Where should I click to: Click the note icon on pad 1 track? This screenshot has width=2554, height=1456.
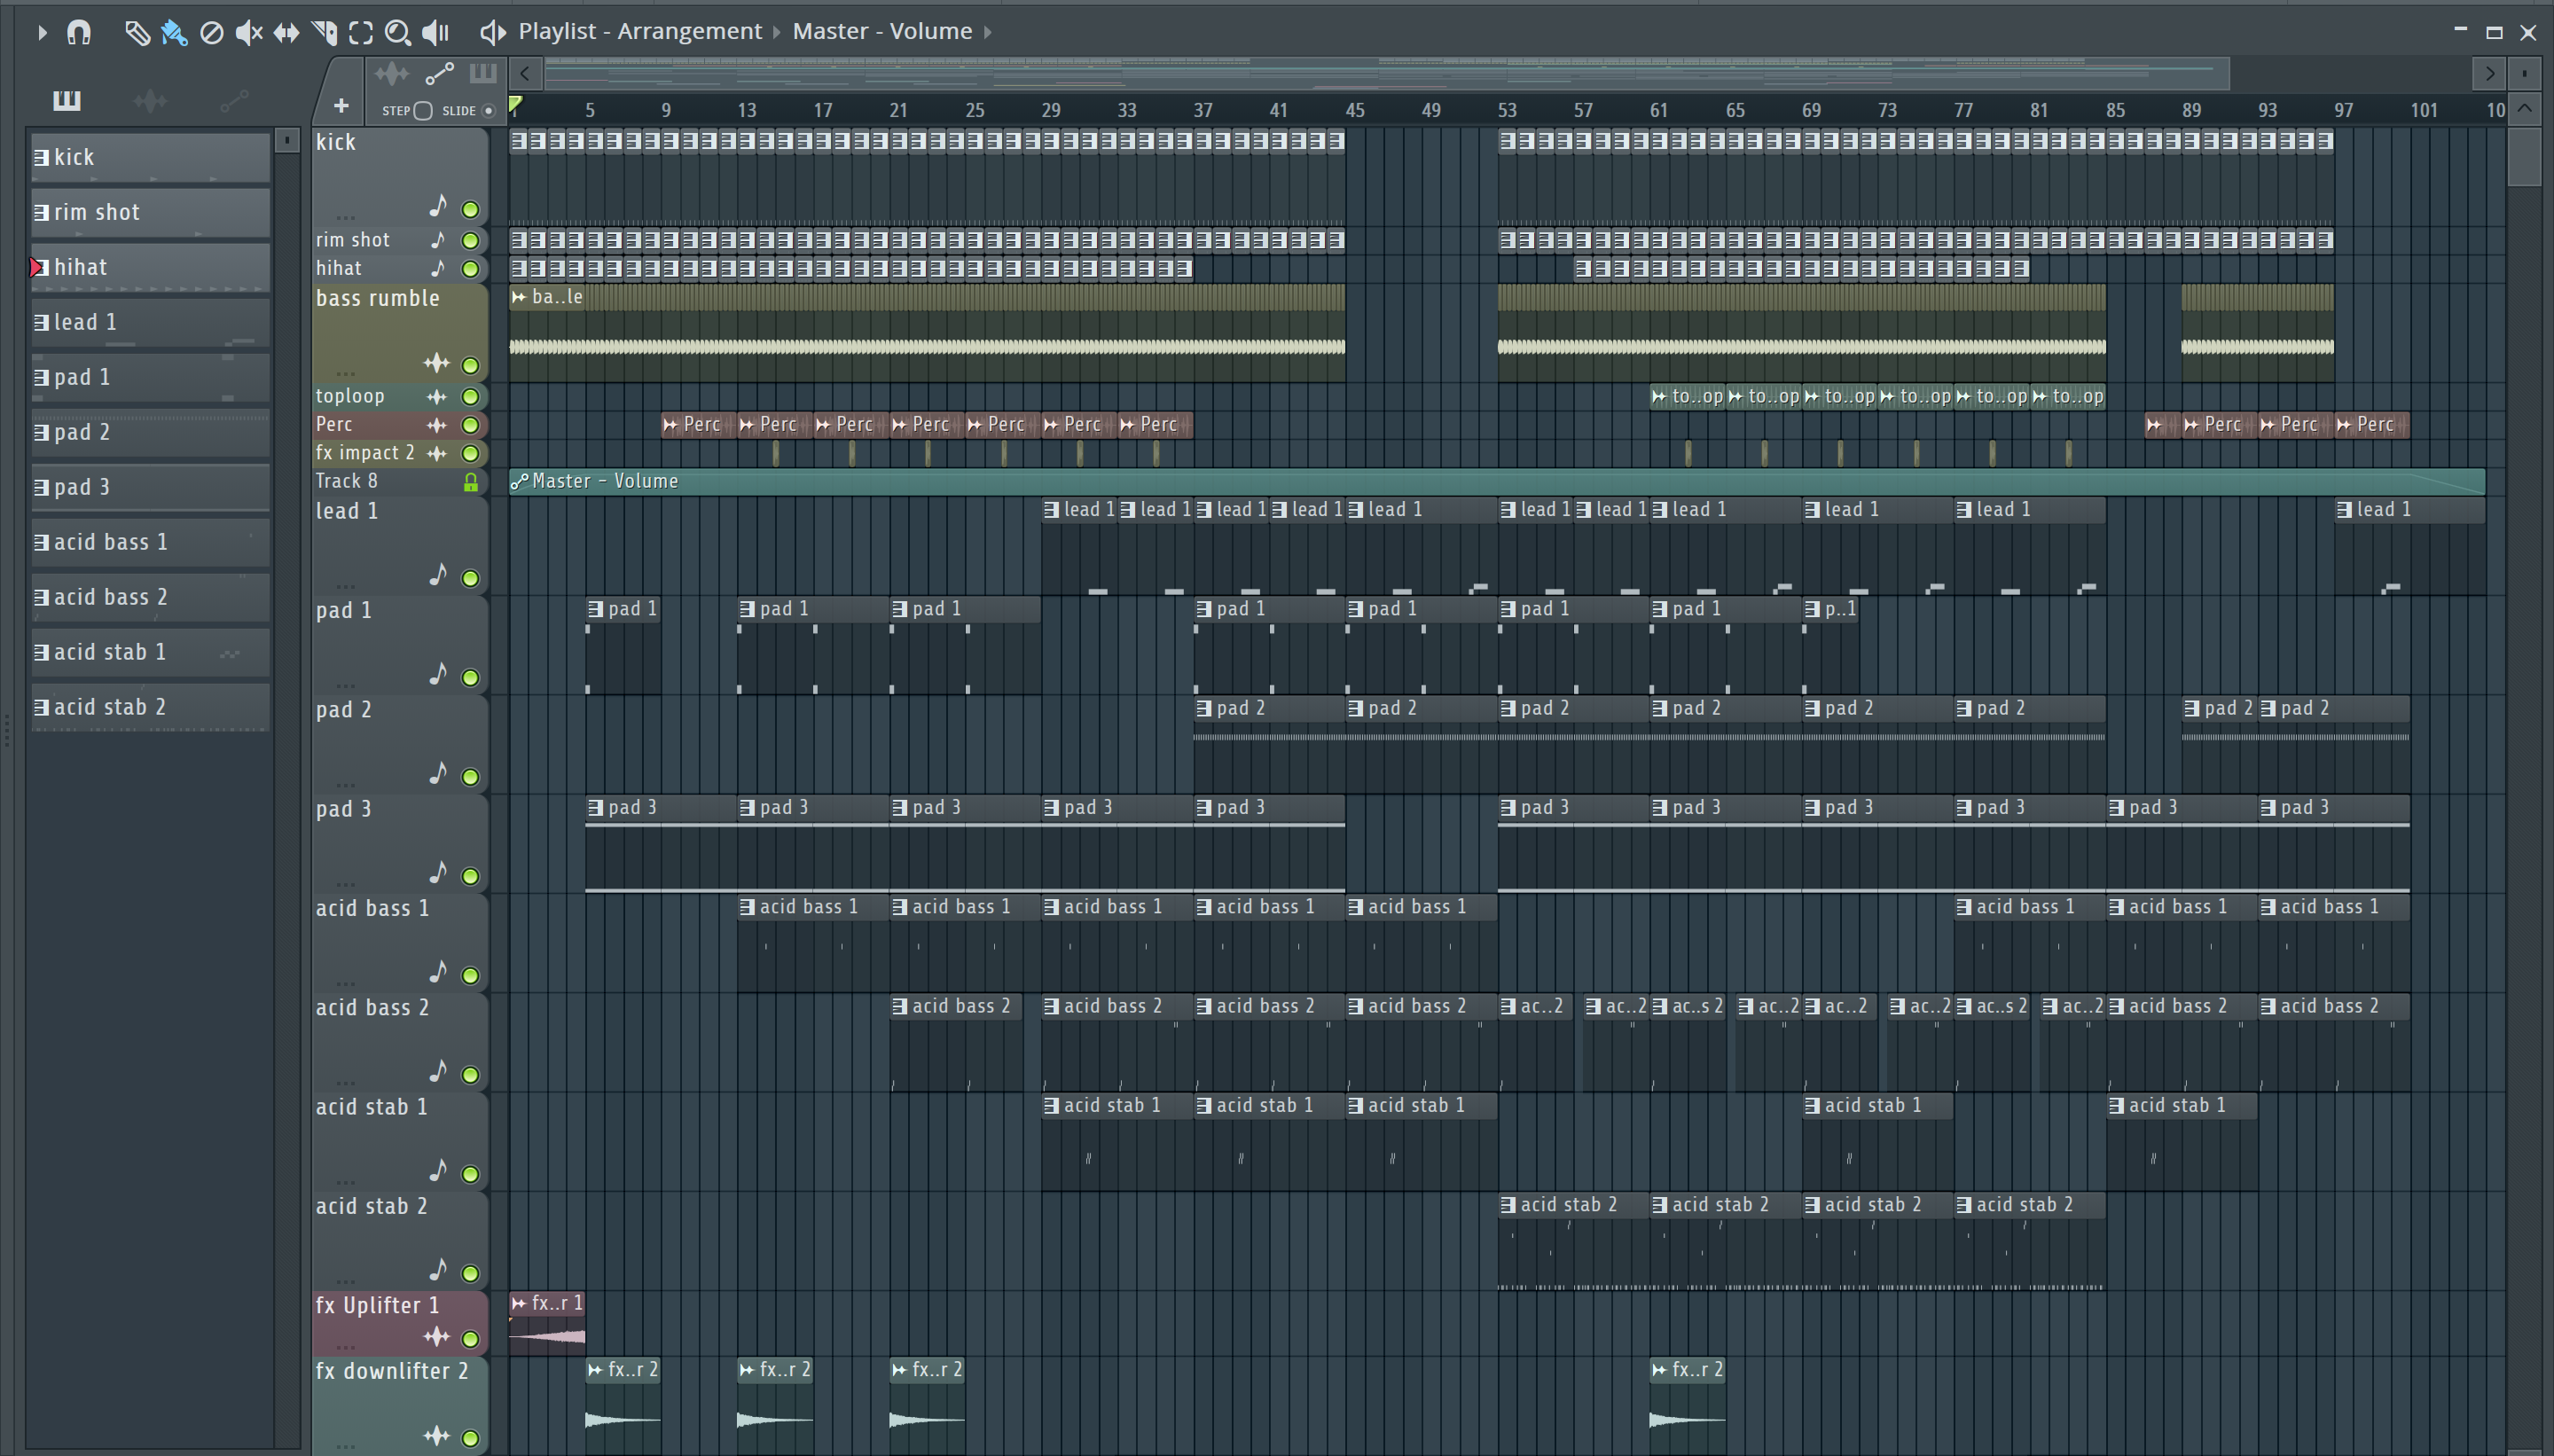coord(438,674)
